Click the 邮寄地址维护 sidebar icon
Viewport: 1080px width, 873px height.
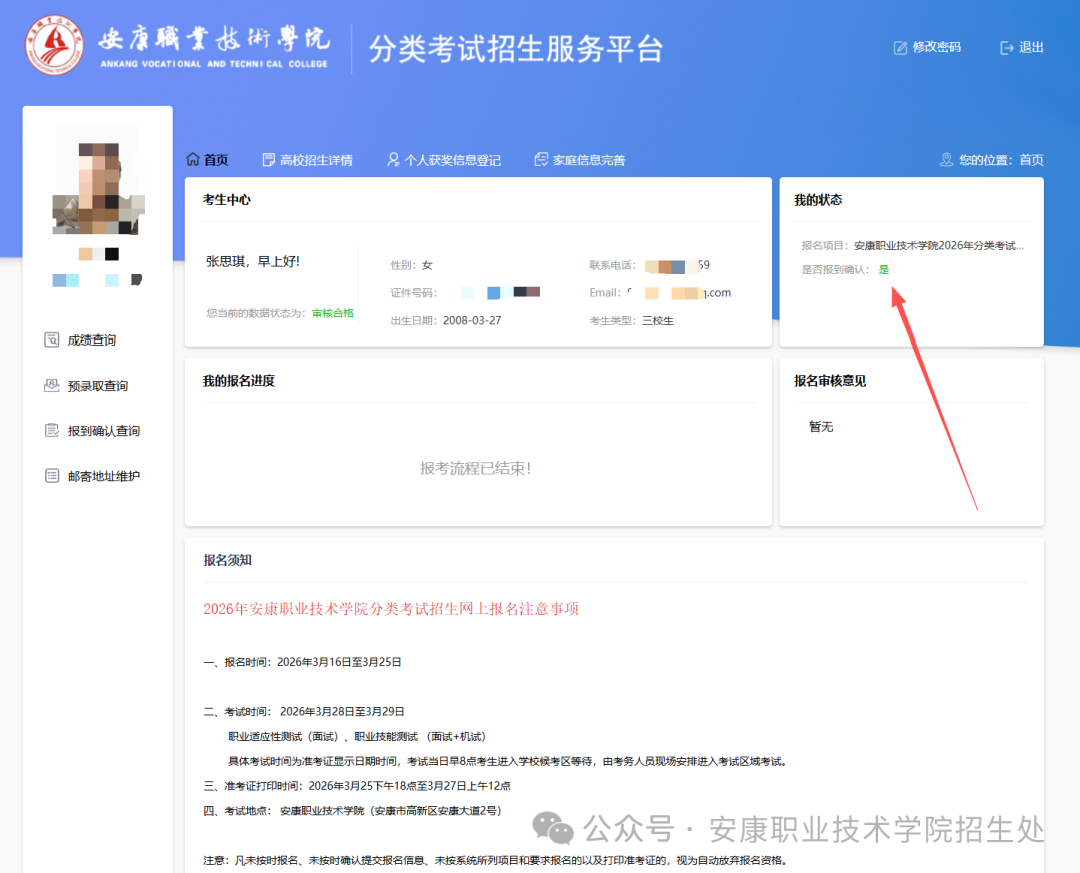[x=52, y=476]
